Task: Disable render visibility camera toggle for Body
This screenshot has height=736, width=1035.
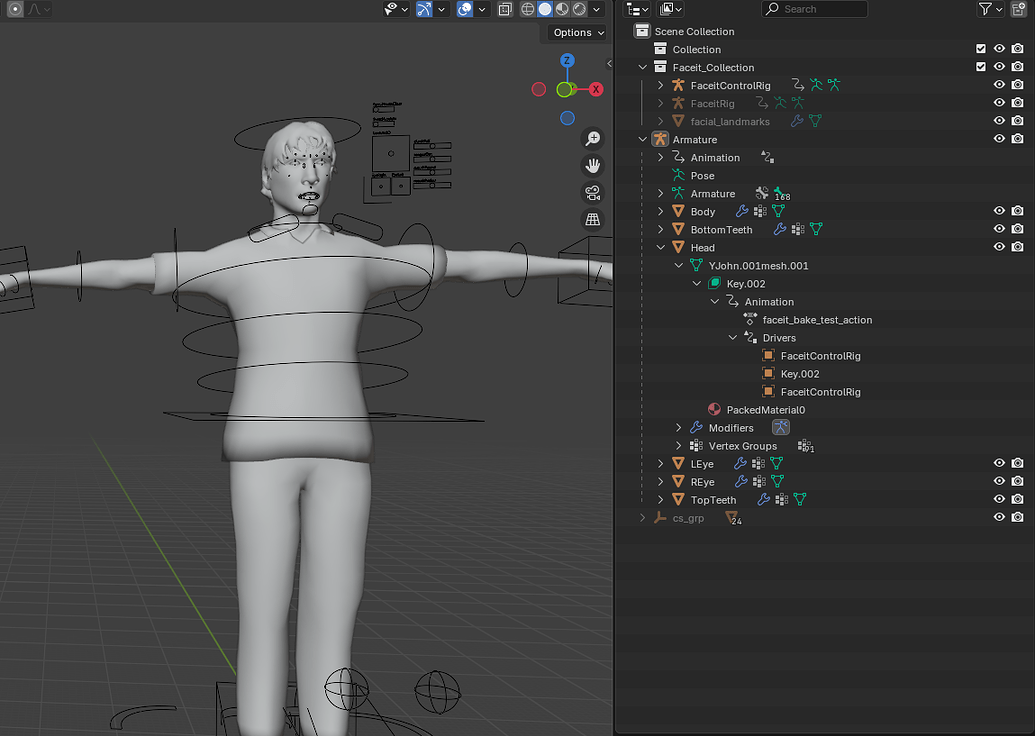Action: click(1018, 211)
